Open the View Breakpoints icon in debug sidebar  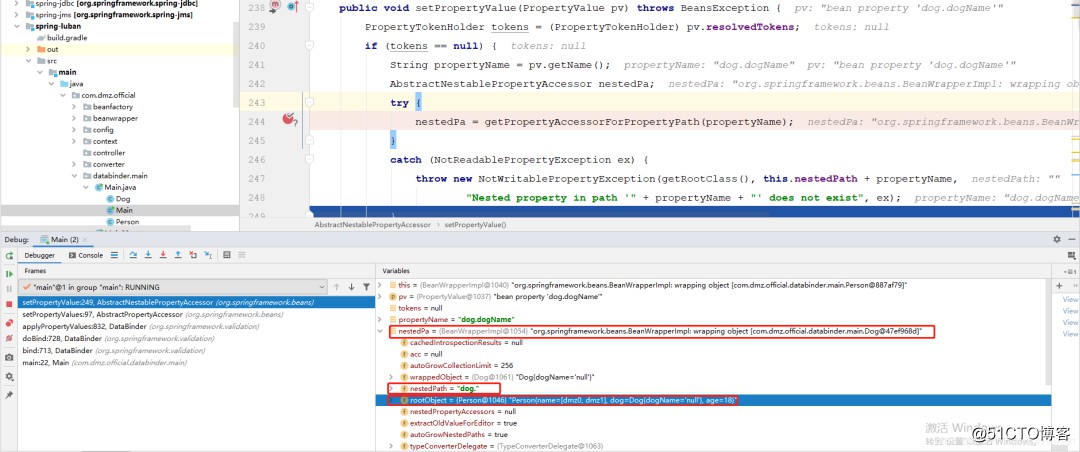(x=9, y=323)
